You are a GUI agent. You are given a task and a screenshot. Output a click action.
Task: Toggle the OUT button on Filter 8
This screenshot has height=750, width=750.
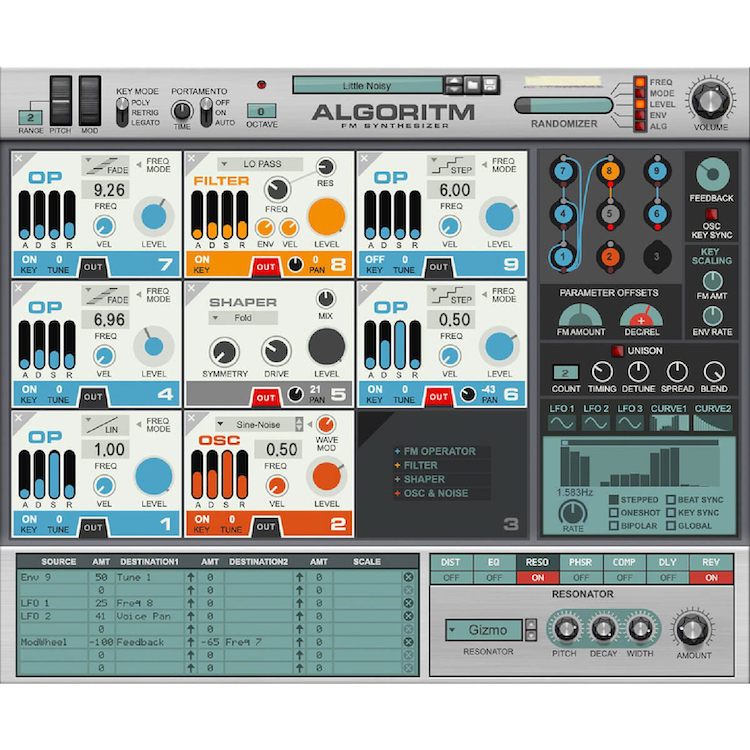(265, 267)
